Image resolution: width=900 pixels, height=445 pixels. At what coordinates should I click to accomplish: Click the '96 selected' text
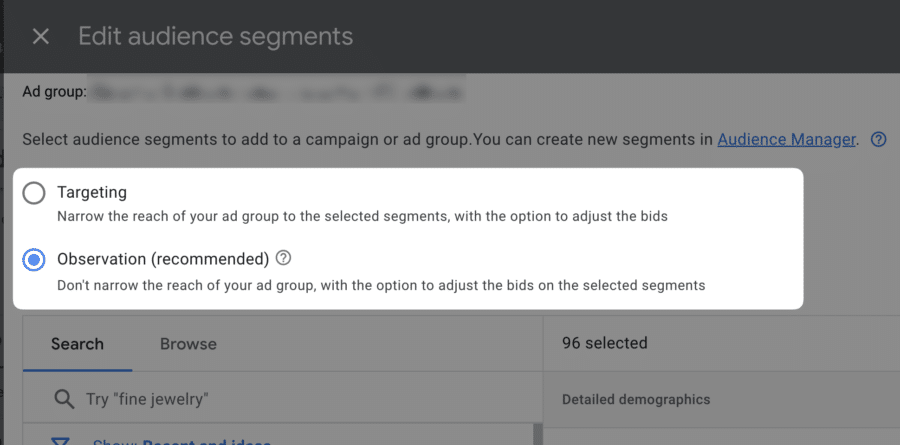604,343
